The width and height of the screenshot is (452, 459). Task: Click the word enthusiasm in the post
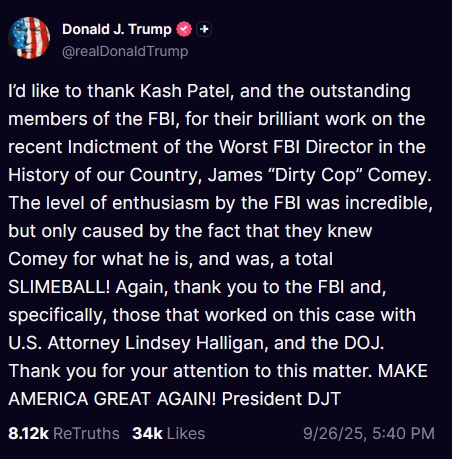tap(161, 203)
